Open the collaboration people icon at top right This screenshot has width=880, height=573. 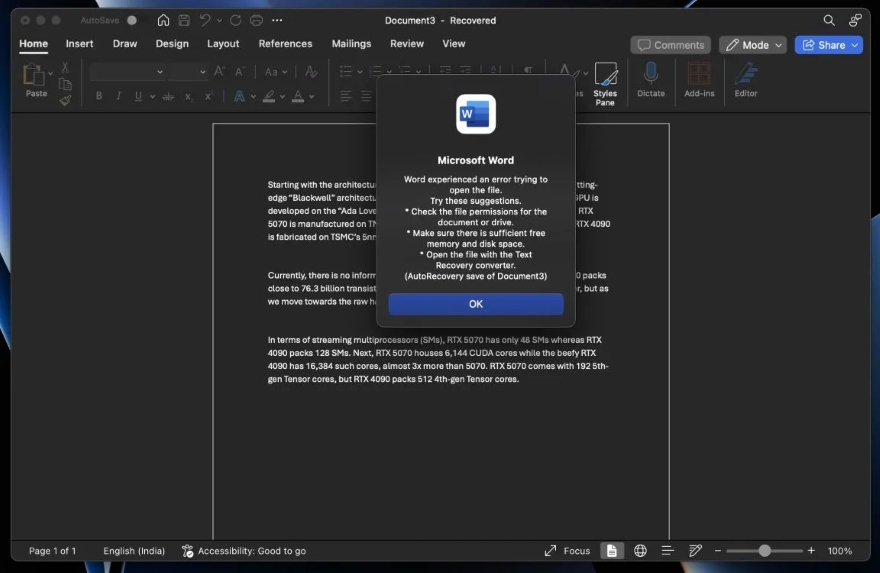pos(855,20)
